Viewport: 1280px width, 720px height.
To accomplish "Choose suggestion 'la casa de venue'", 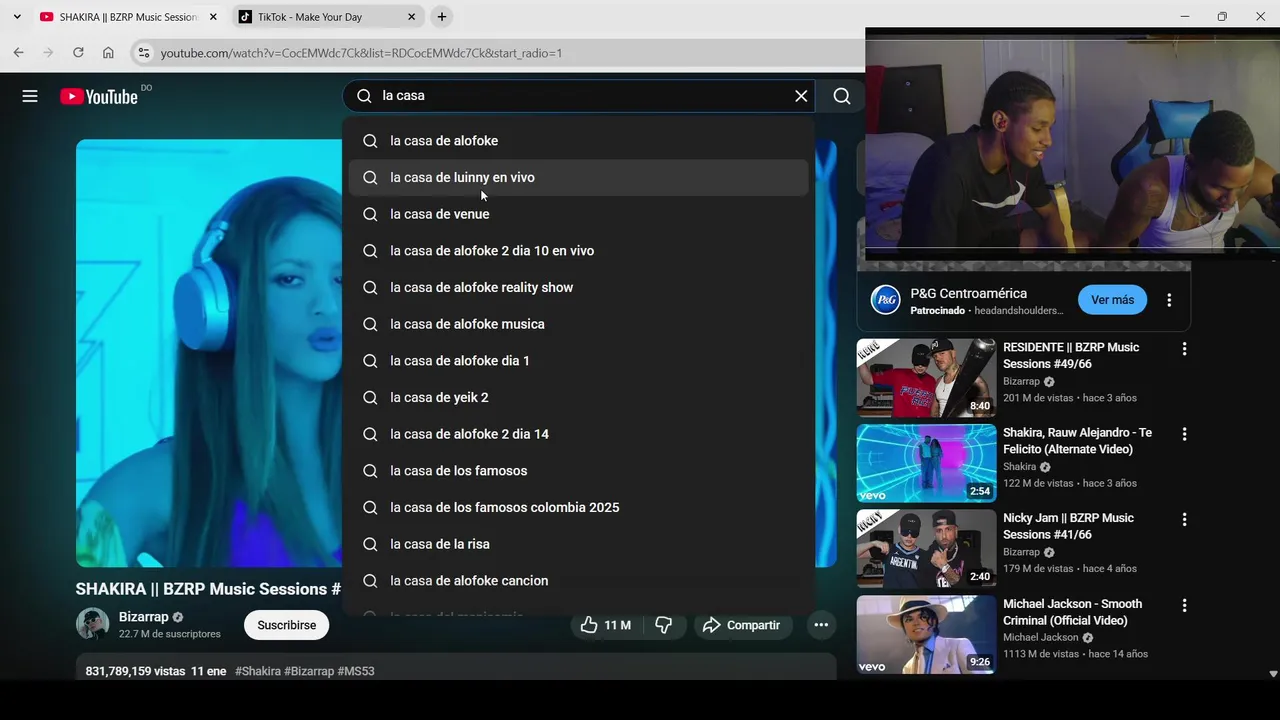I will click(x=578, y=214).
